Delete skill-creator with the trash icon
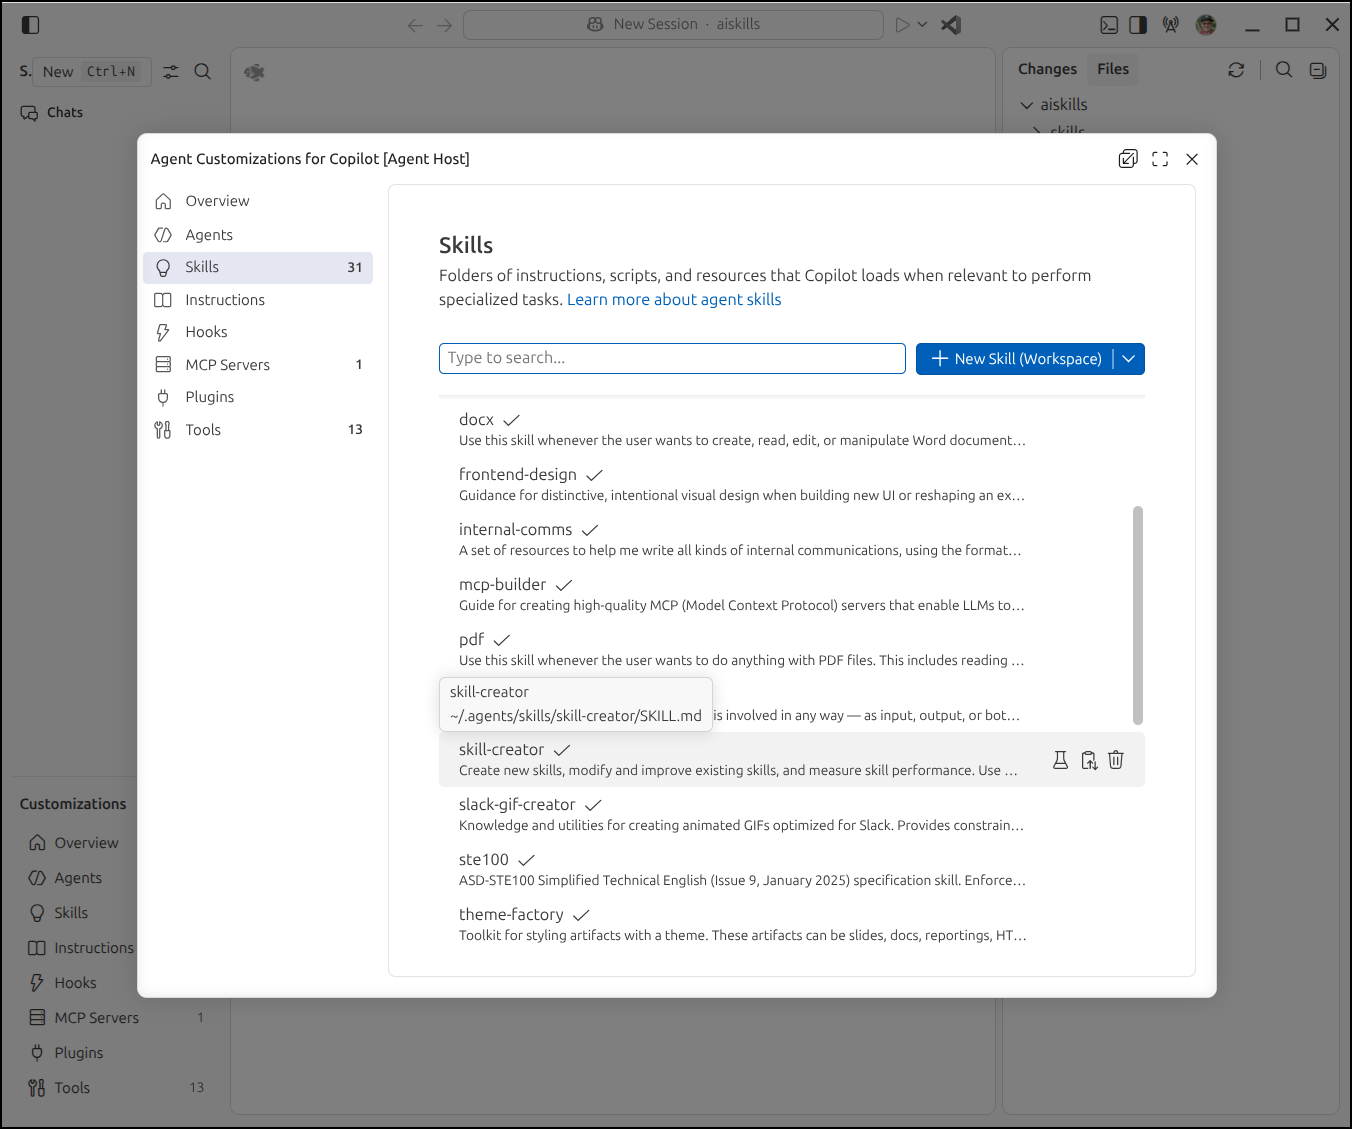Image resolution: width=1352 pixels, height=1129 pixels. (x=1116, y=760)
